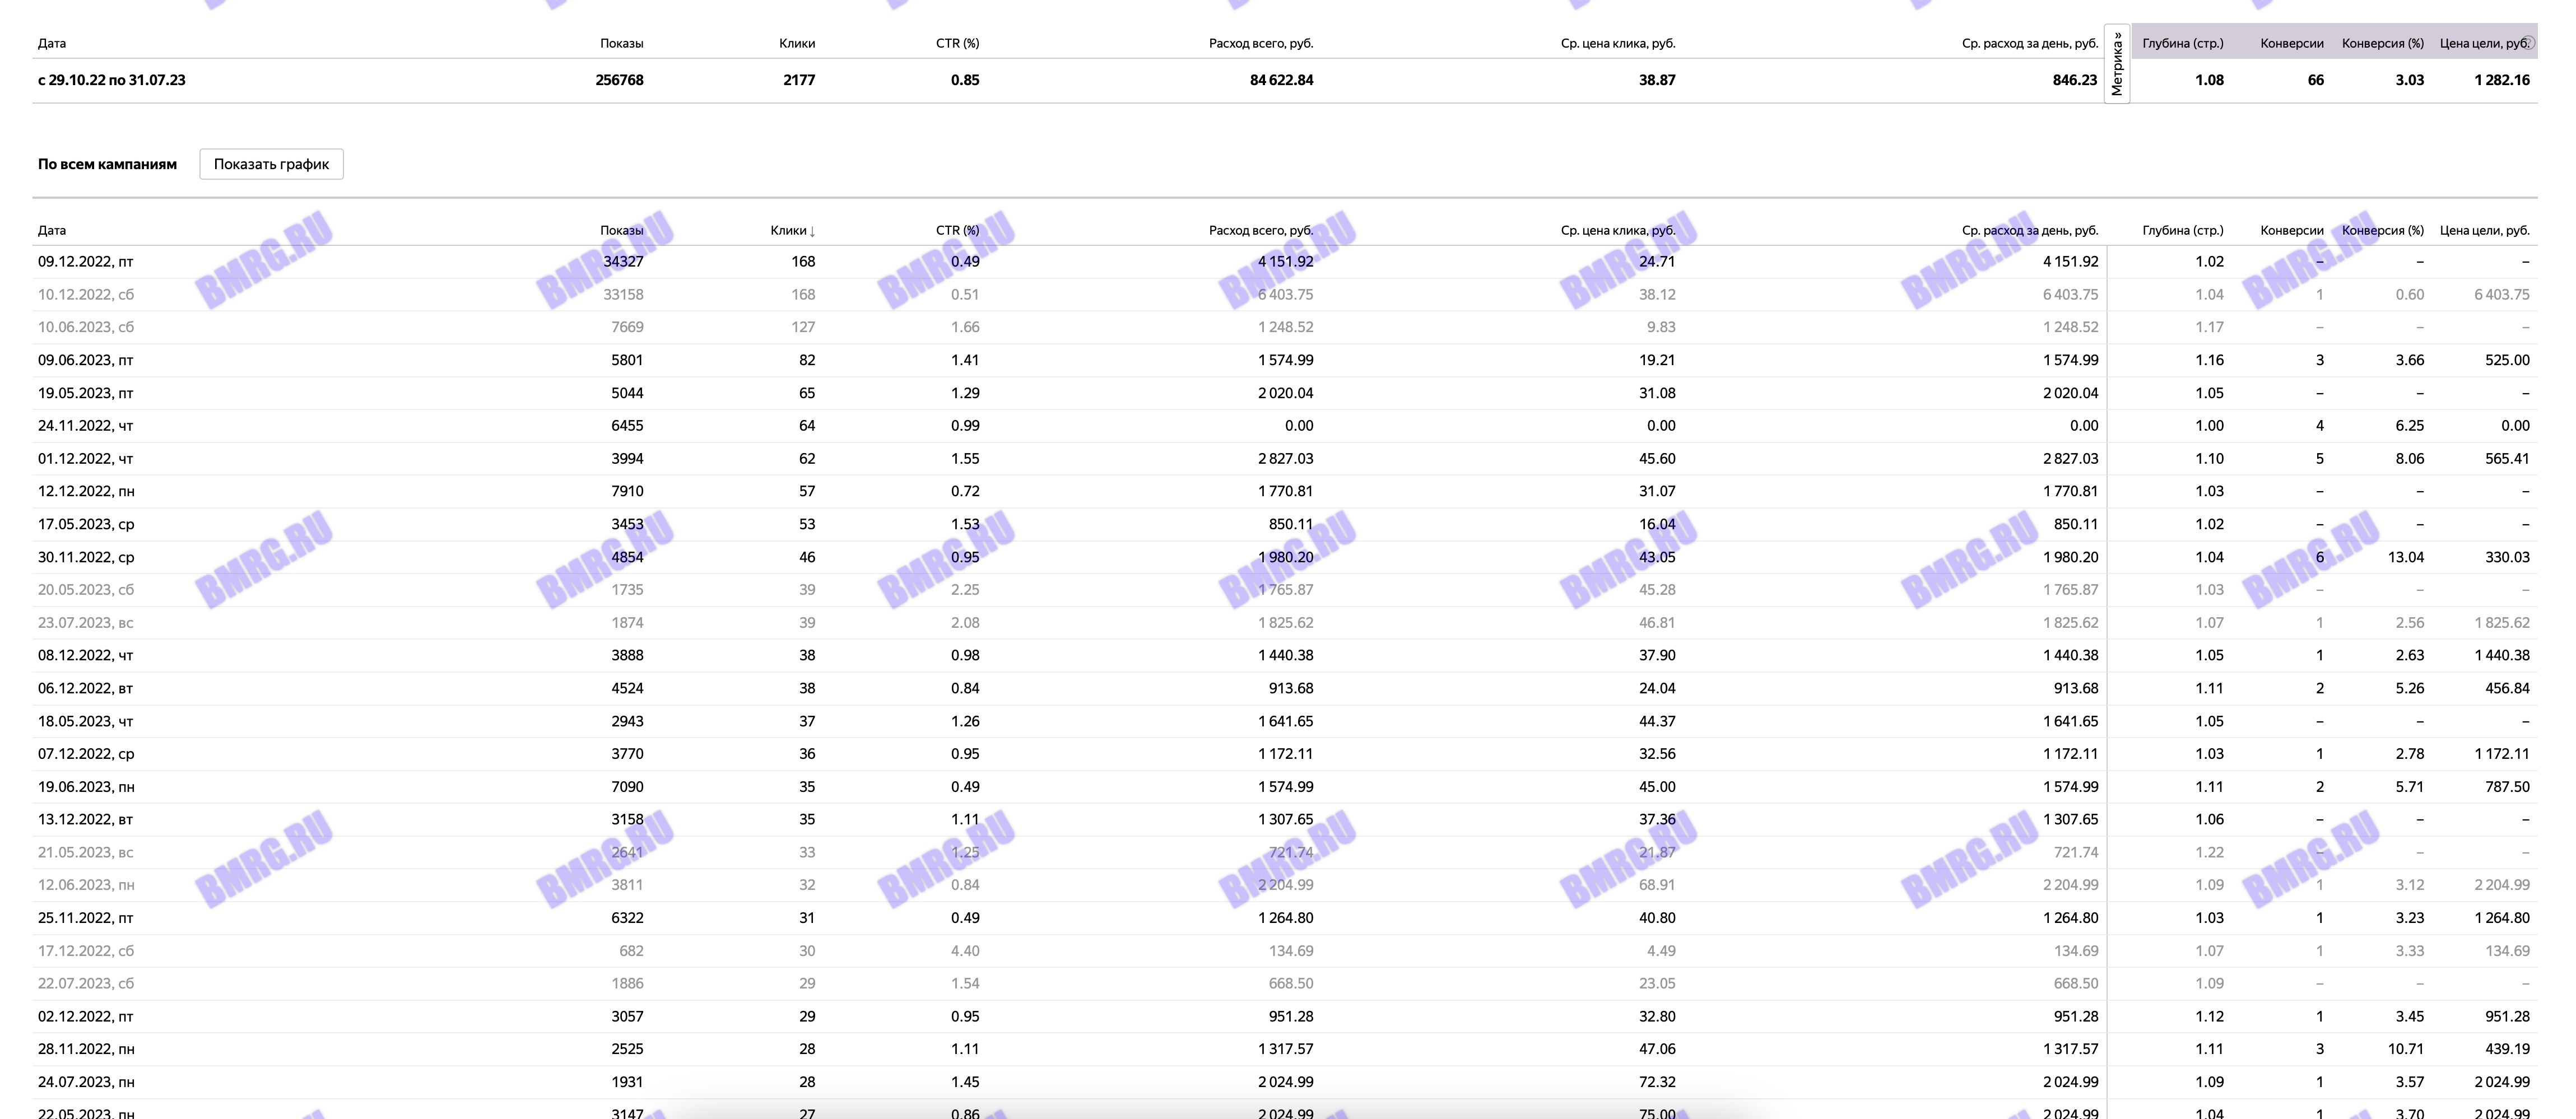Viewport: 2576px width, 1119px height.
Task: Sort daily table by Показы column header
Action: point(621,230)
